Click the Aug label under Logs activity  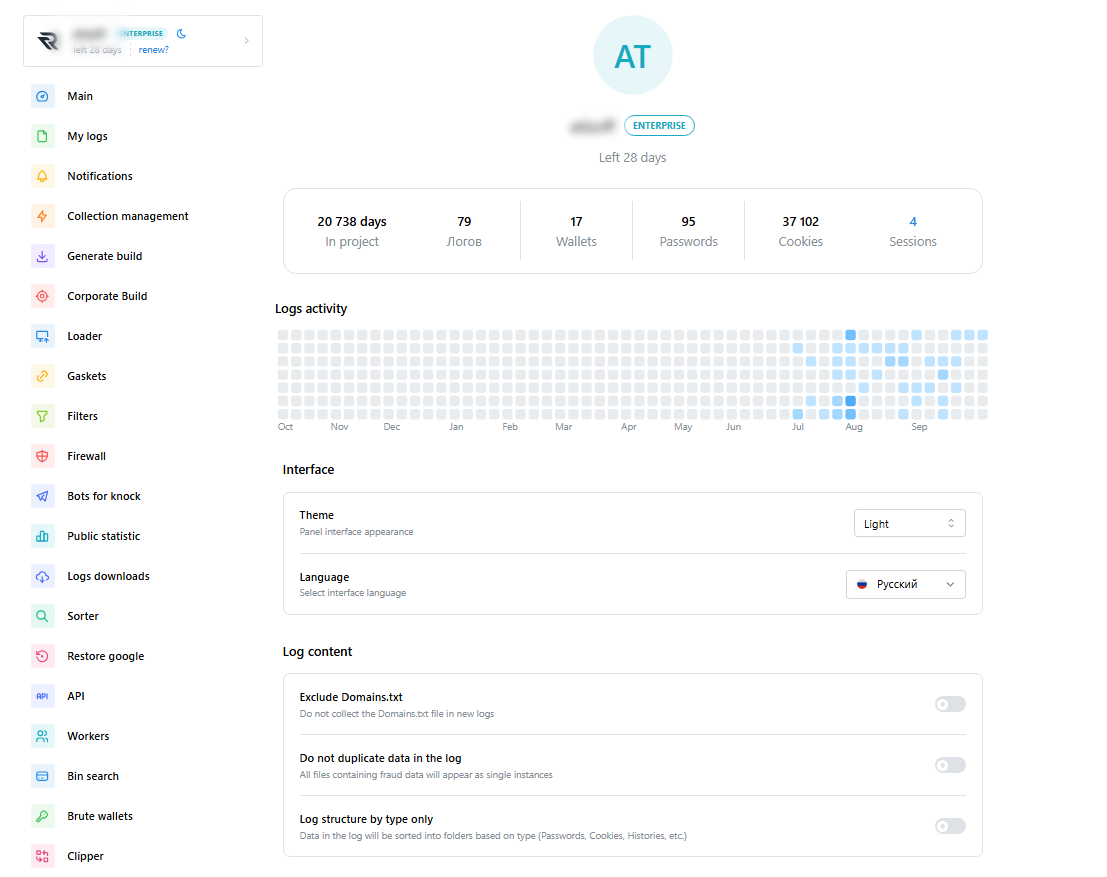pyautogui.click(x=854, y=427)
